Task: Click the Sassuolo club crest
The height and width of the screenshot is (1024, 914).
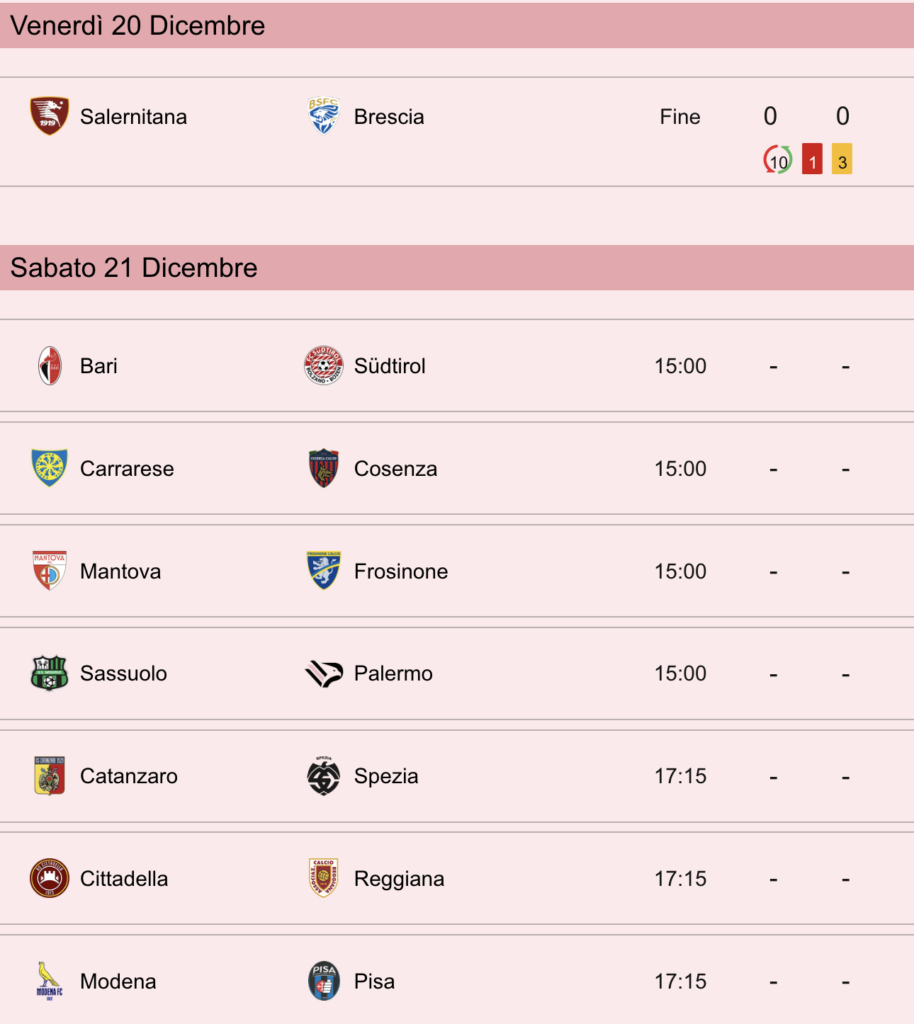Action: pyautogui.click(x=50, y=673)
